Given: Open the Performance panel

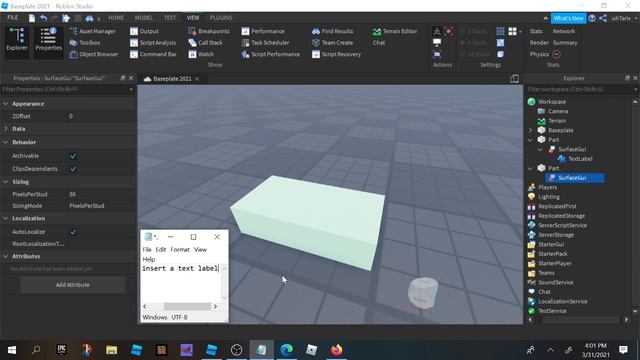Looking at the screenshot, I should 263,31.
